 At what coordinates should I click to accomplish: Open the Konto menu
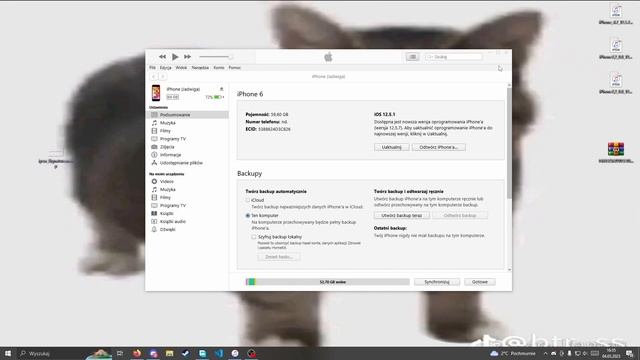219,68
